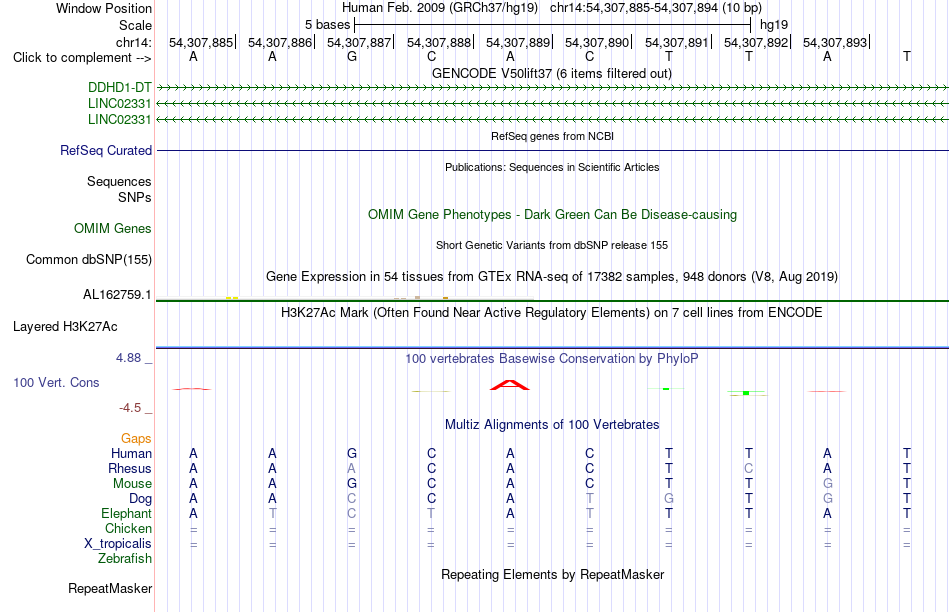Click the GENCODE V50lift37 track title
Viewport: 950px width, 612px height.
click(552, 73)
